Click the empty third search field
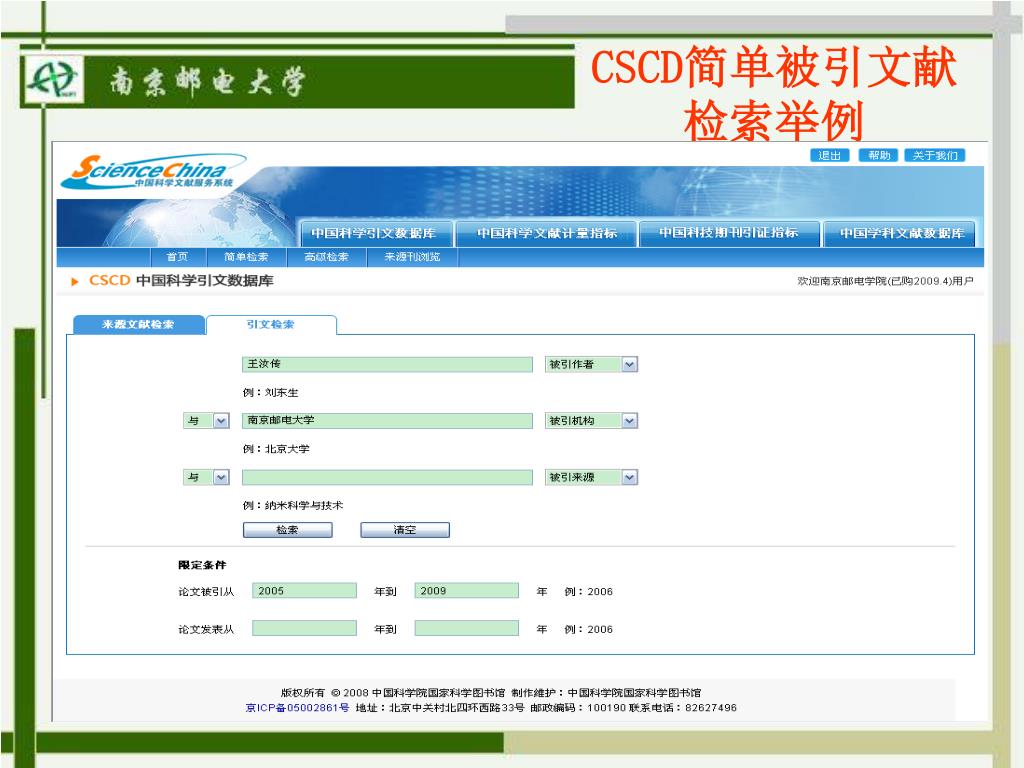 (x=387, y=477)
